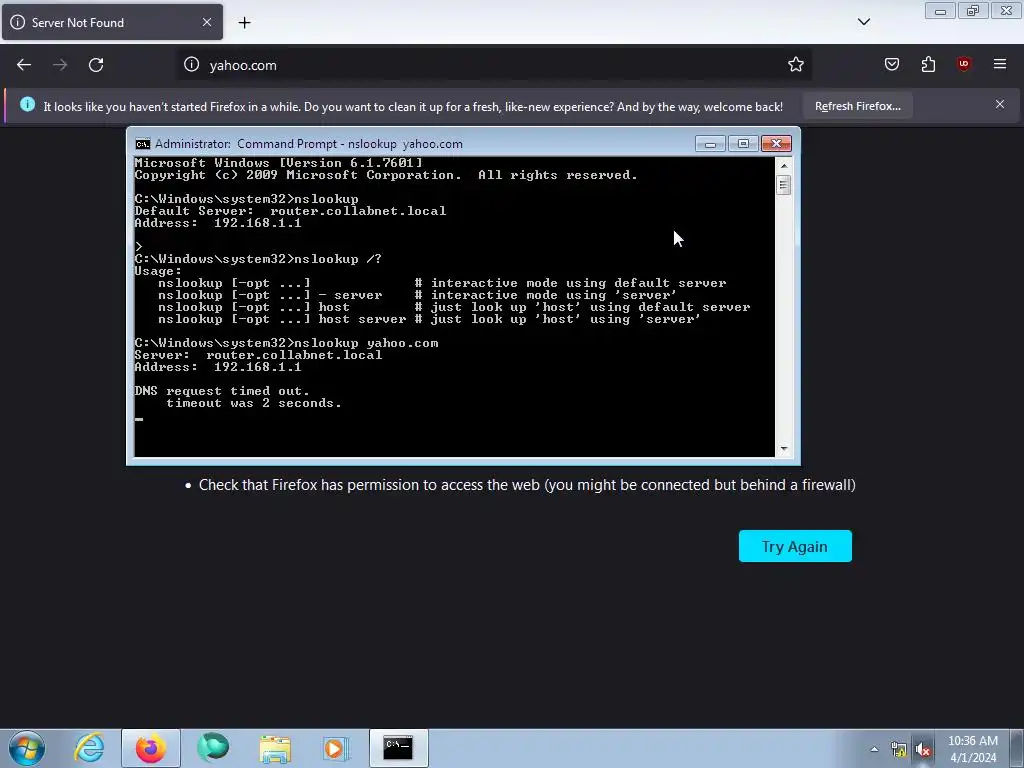Screen dimensions: 1024x768
Task: Reload the yahoo.com page
Action: (x=96, y=65)
